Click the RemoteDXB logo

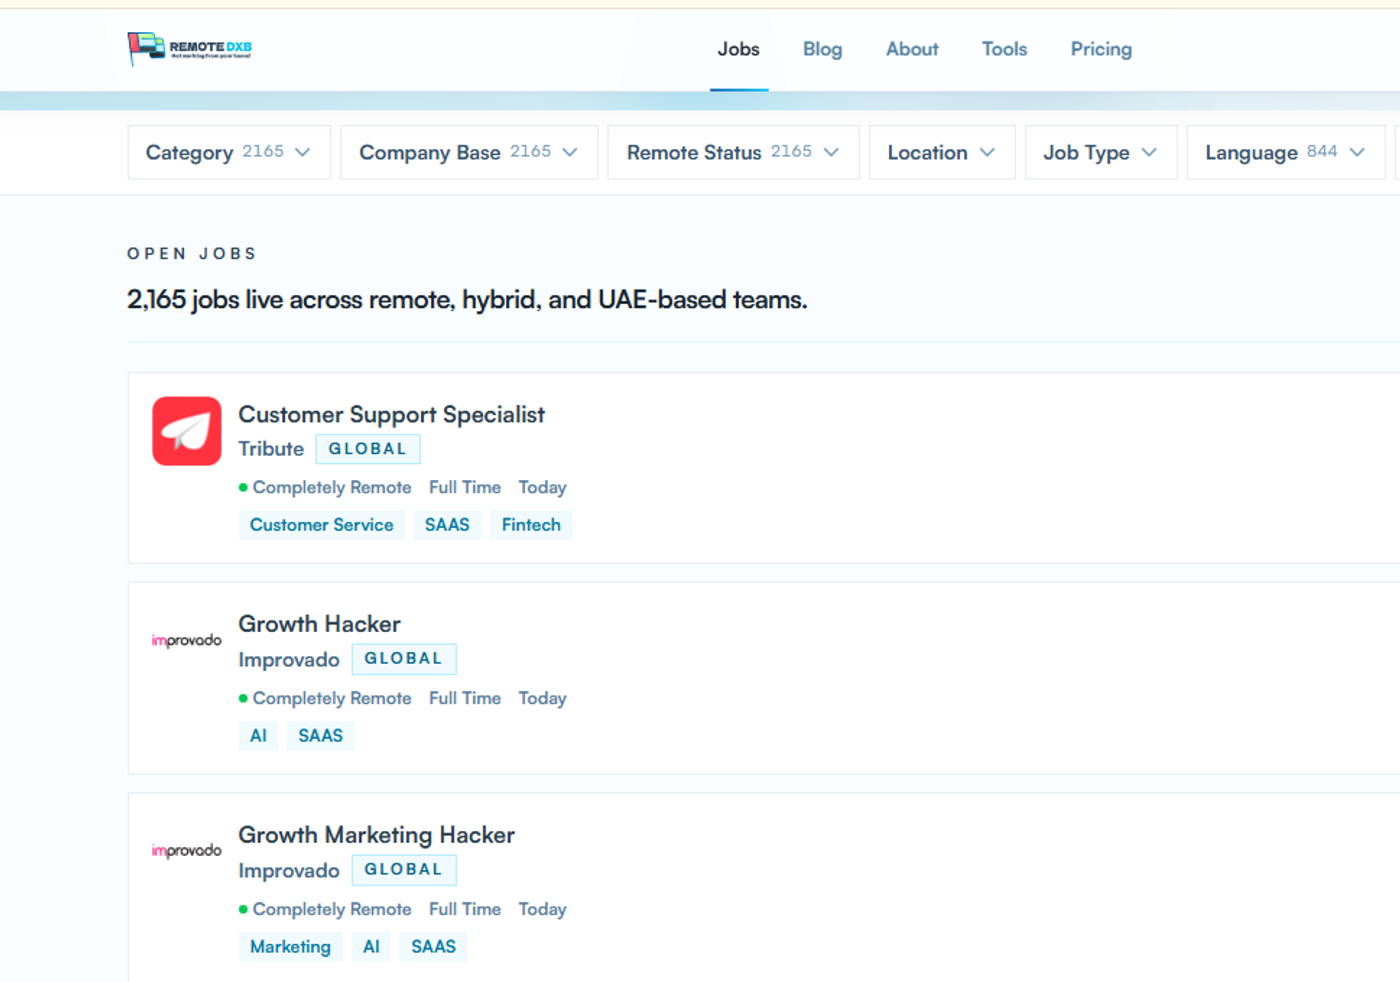coord(190,48)
